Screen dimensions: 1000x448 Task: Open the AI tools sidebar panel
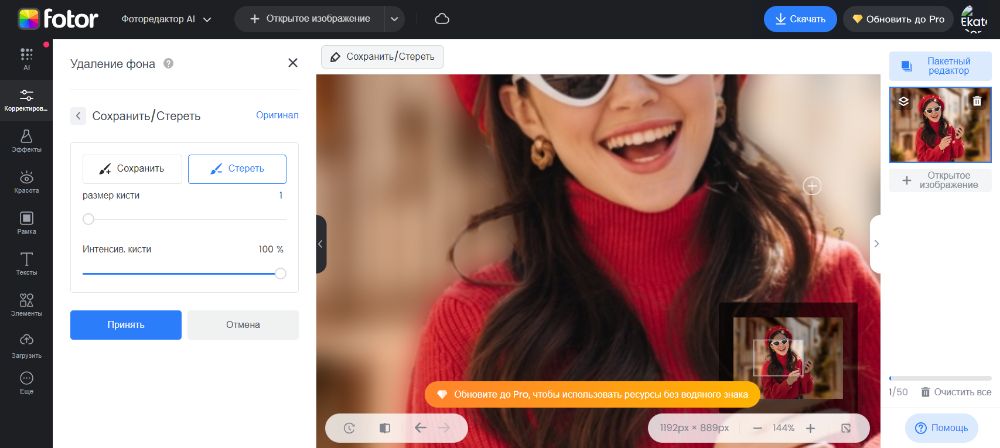pos(26,58)
